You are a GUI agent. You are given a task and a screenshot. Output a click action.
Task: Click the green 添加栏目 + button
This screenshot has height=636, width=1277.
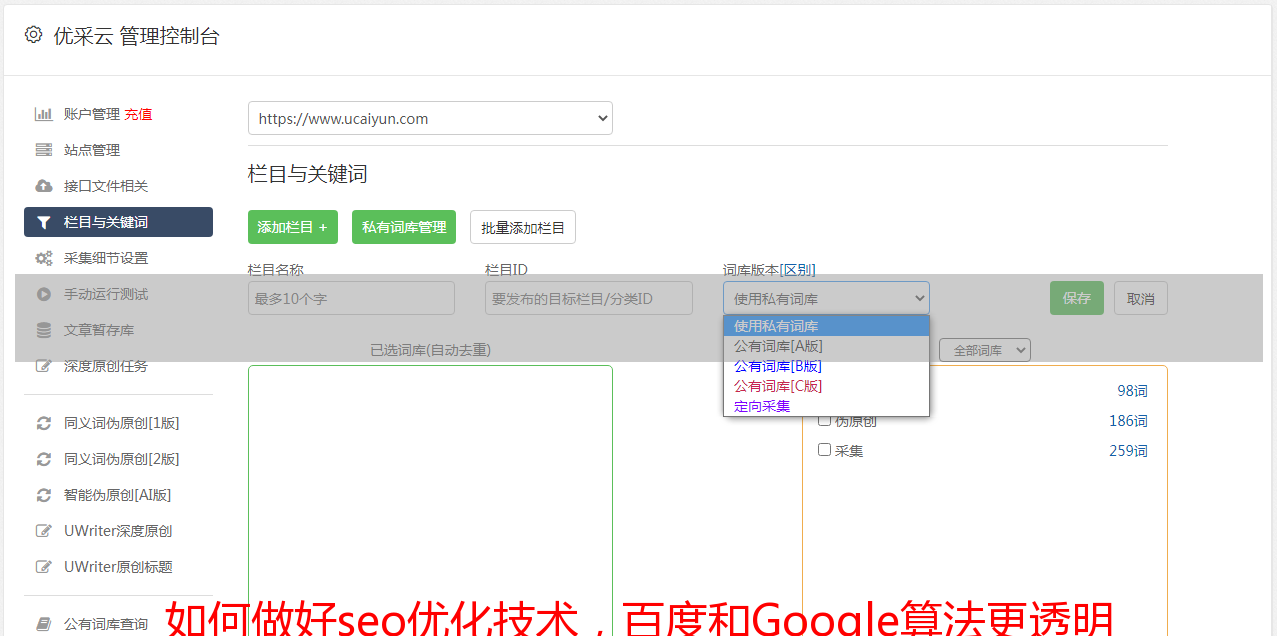[293, 227]
